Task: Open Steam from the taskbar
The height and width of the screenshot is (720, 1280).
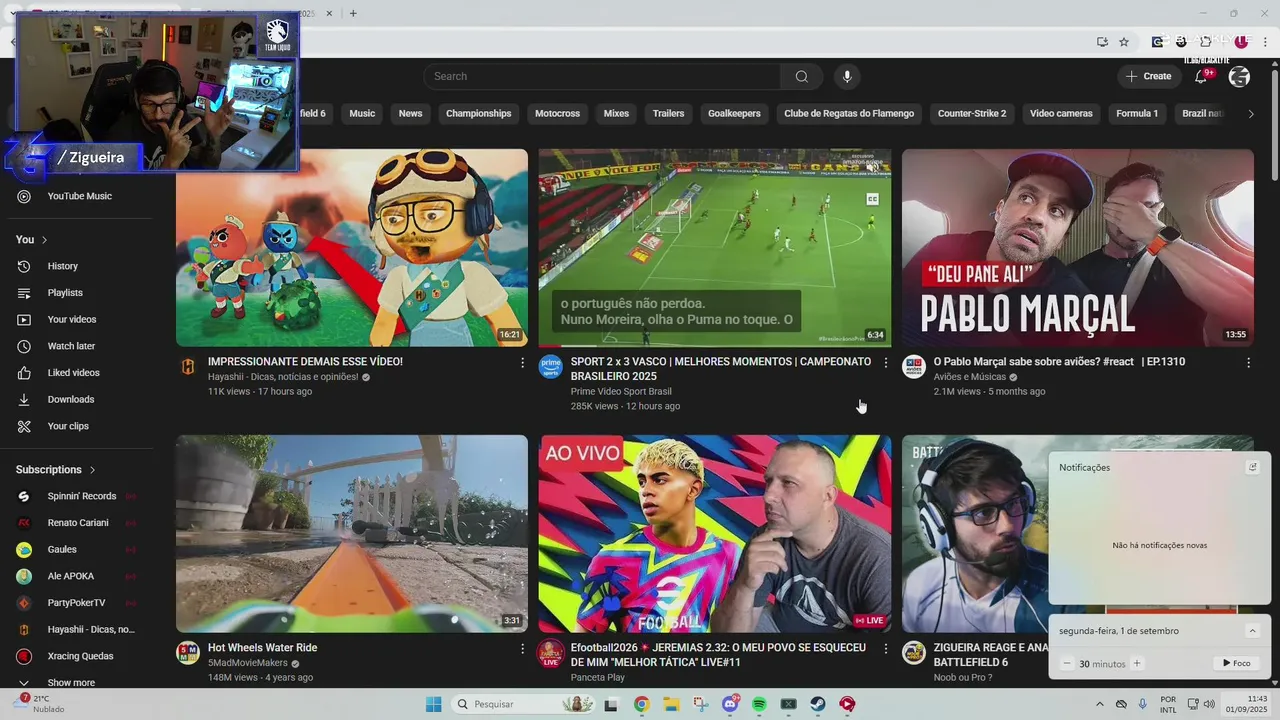Action: coord(818,704)
